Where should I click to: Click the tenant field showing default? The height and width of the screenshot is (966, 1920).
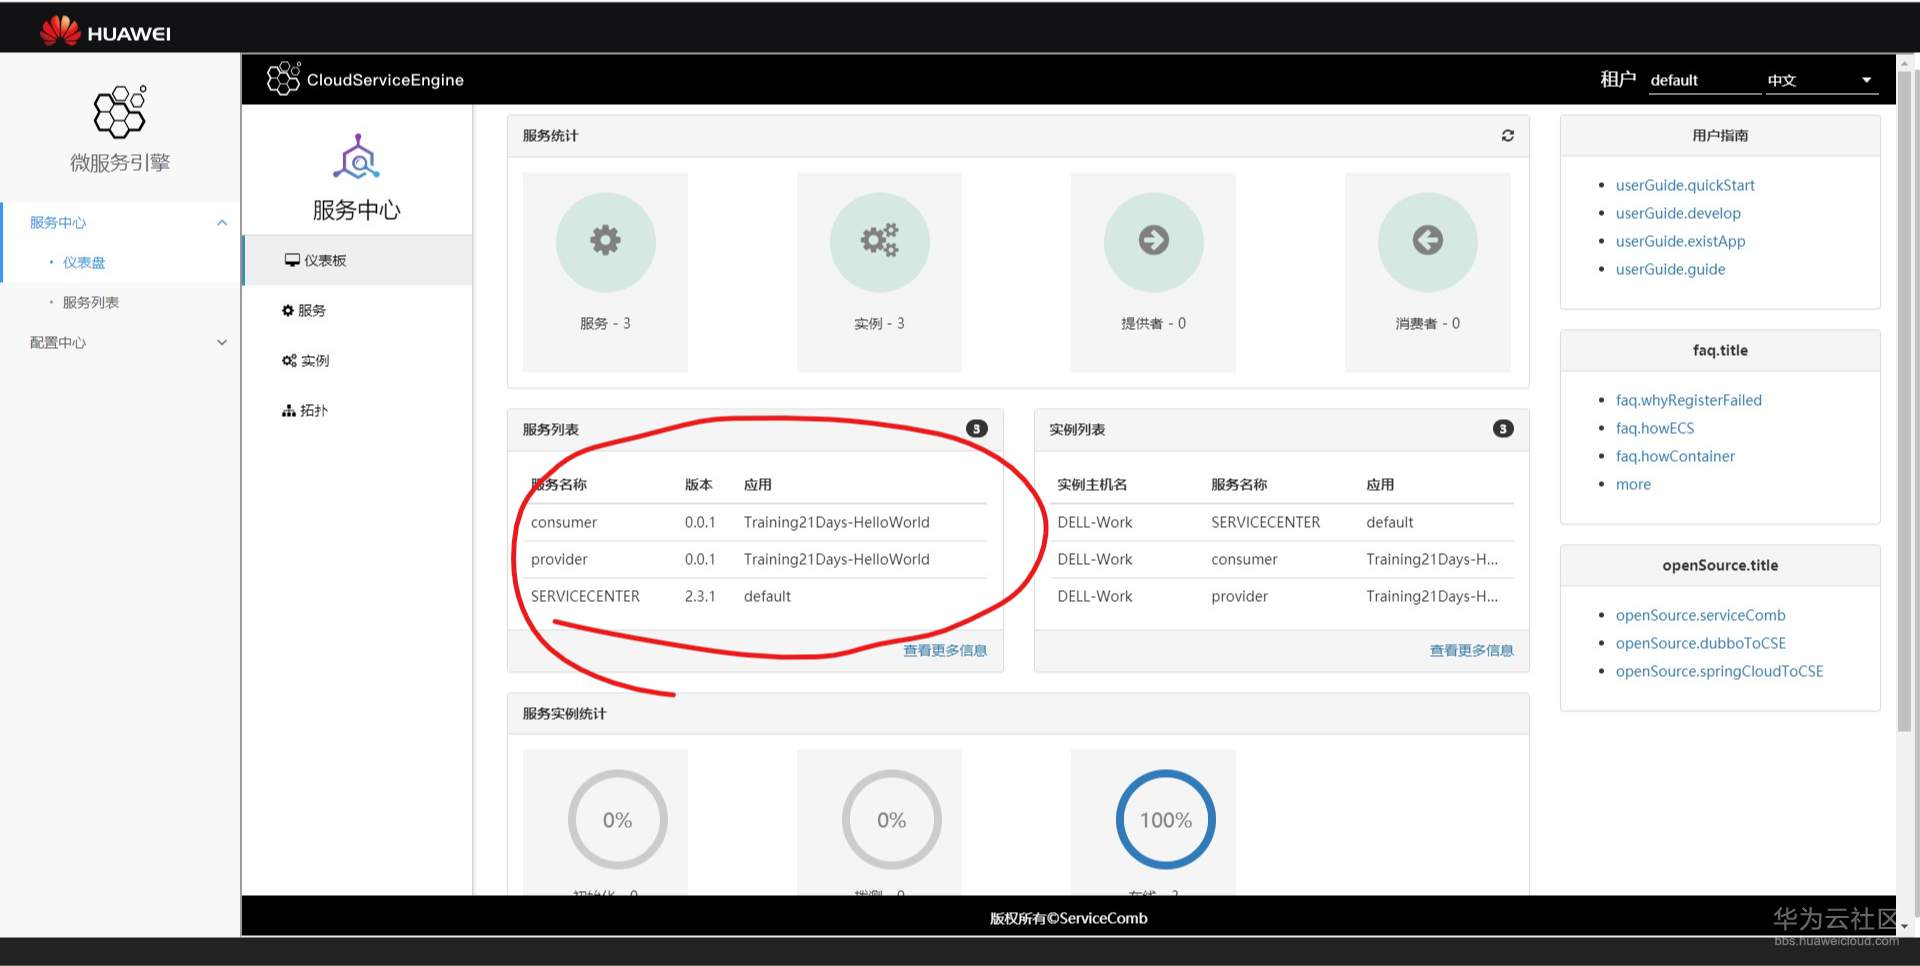pos(1705,80)
